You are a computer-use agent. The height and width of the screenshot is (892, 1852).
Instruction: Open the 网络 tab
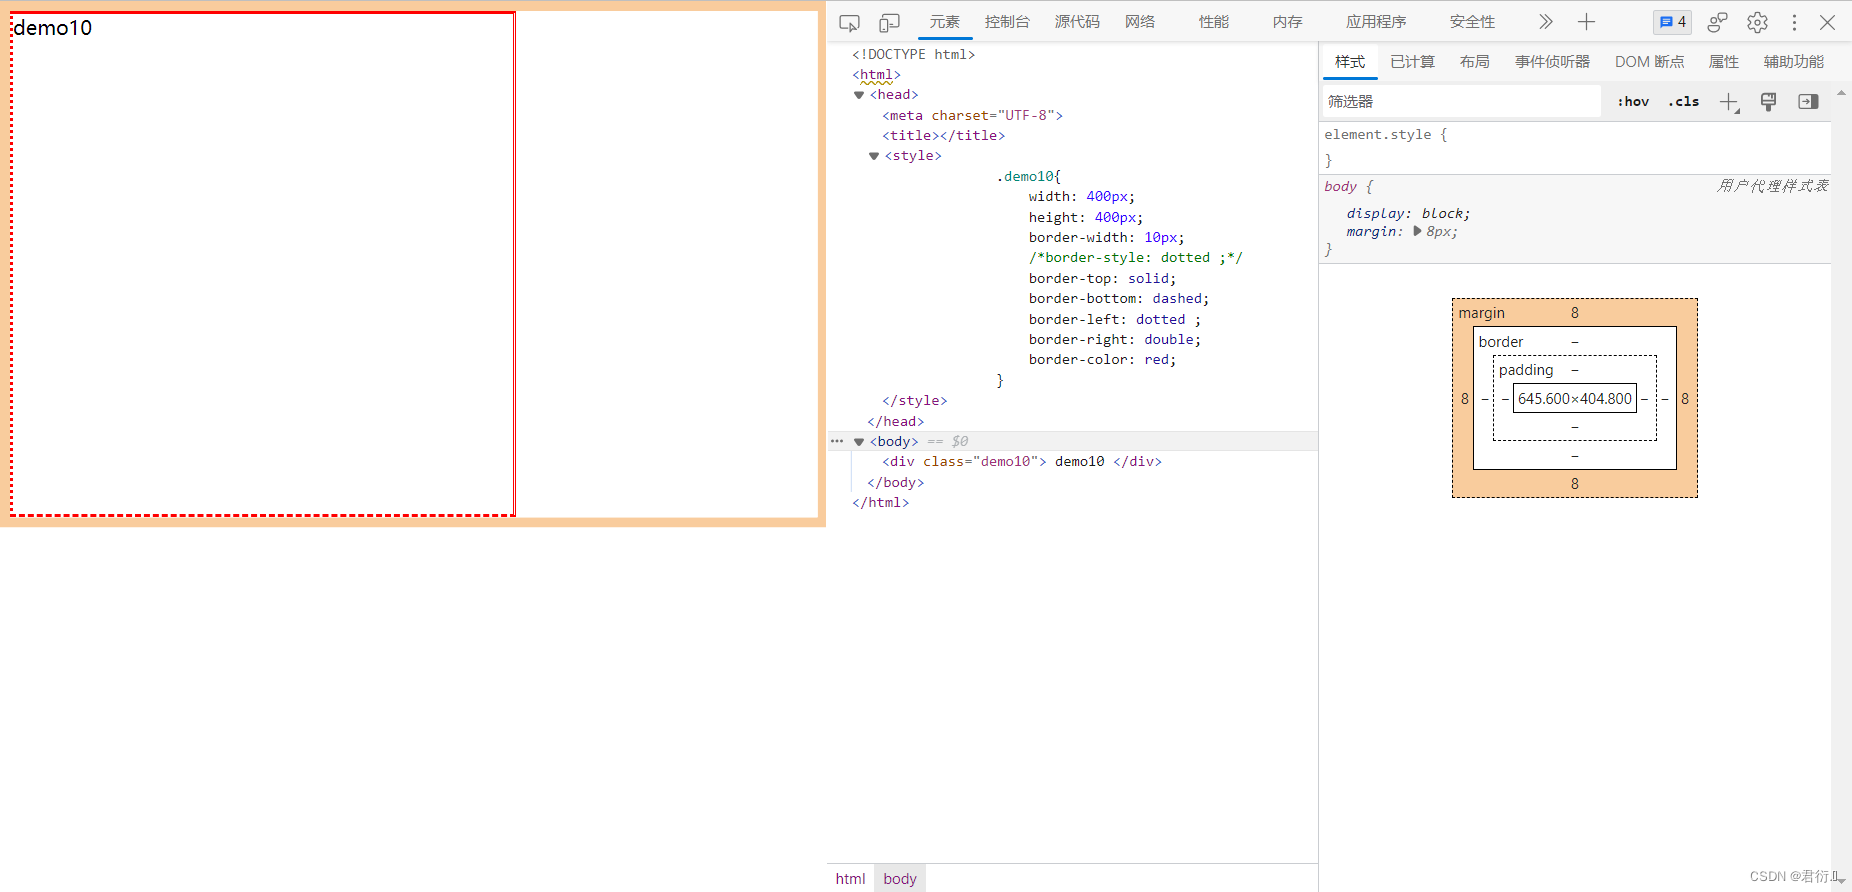tap(1140, 22)
